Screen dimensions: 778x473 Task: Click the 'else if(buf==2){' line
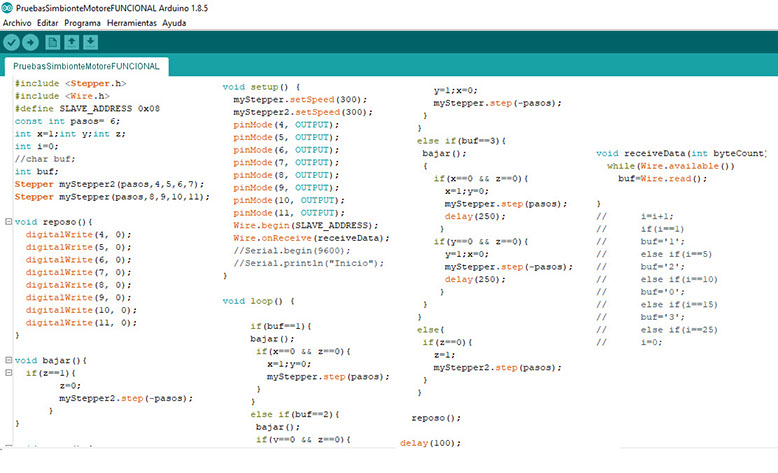295,414
